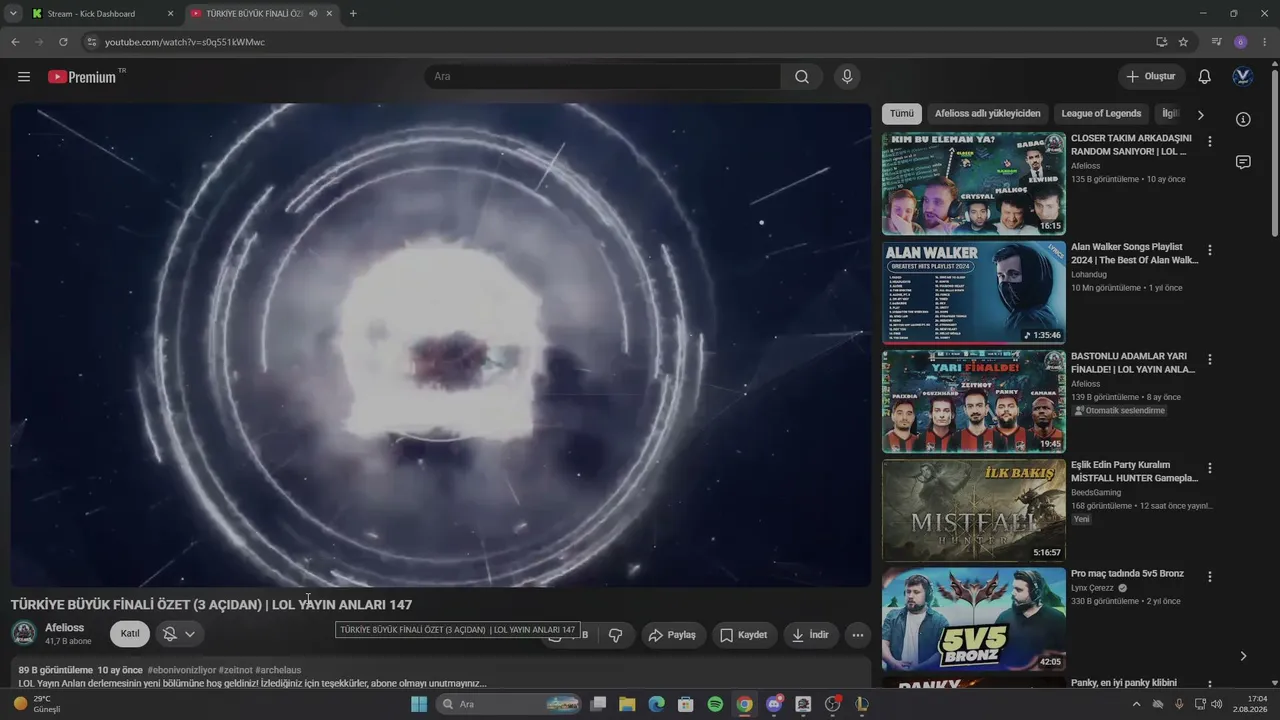The height and width of the screenshot is (720, 1280).
Task: Start voice search with the microphone
Action: [x=847, y=77]
